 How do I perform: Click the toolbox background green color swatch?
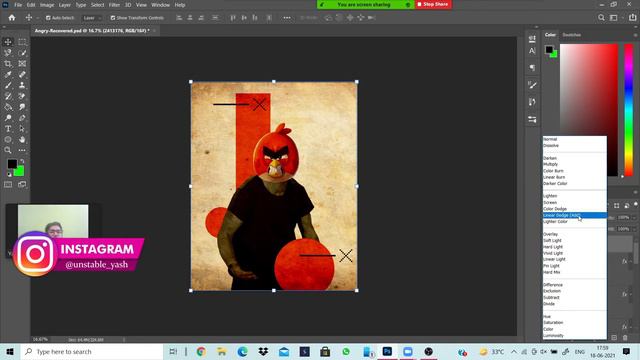20,172
